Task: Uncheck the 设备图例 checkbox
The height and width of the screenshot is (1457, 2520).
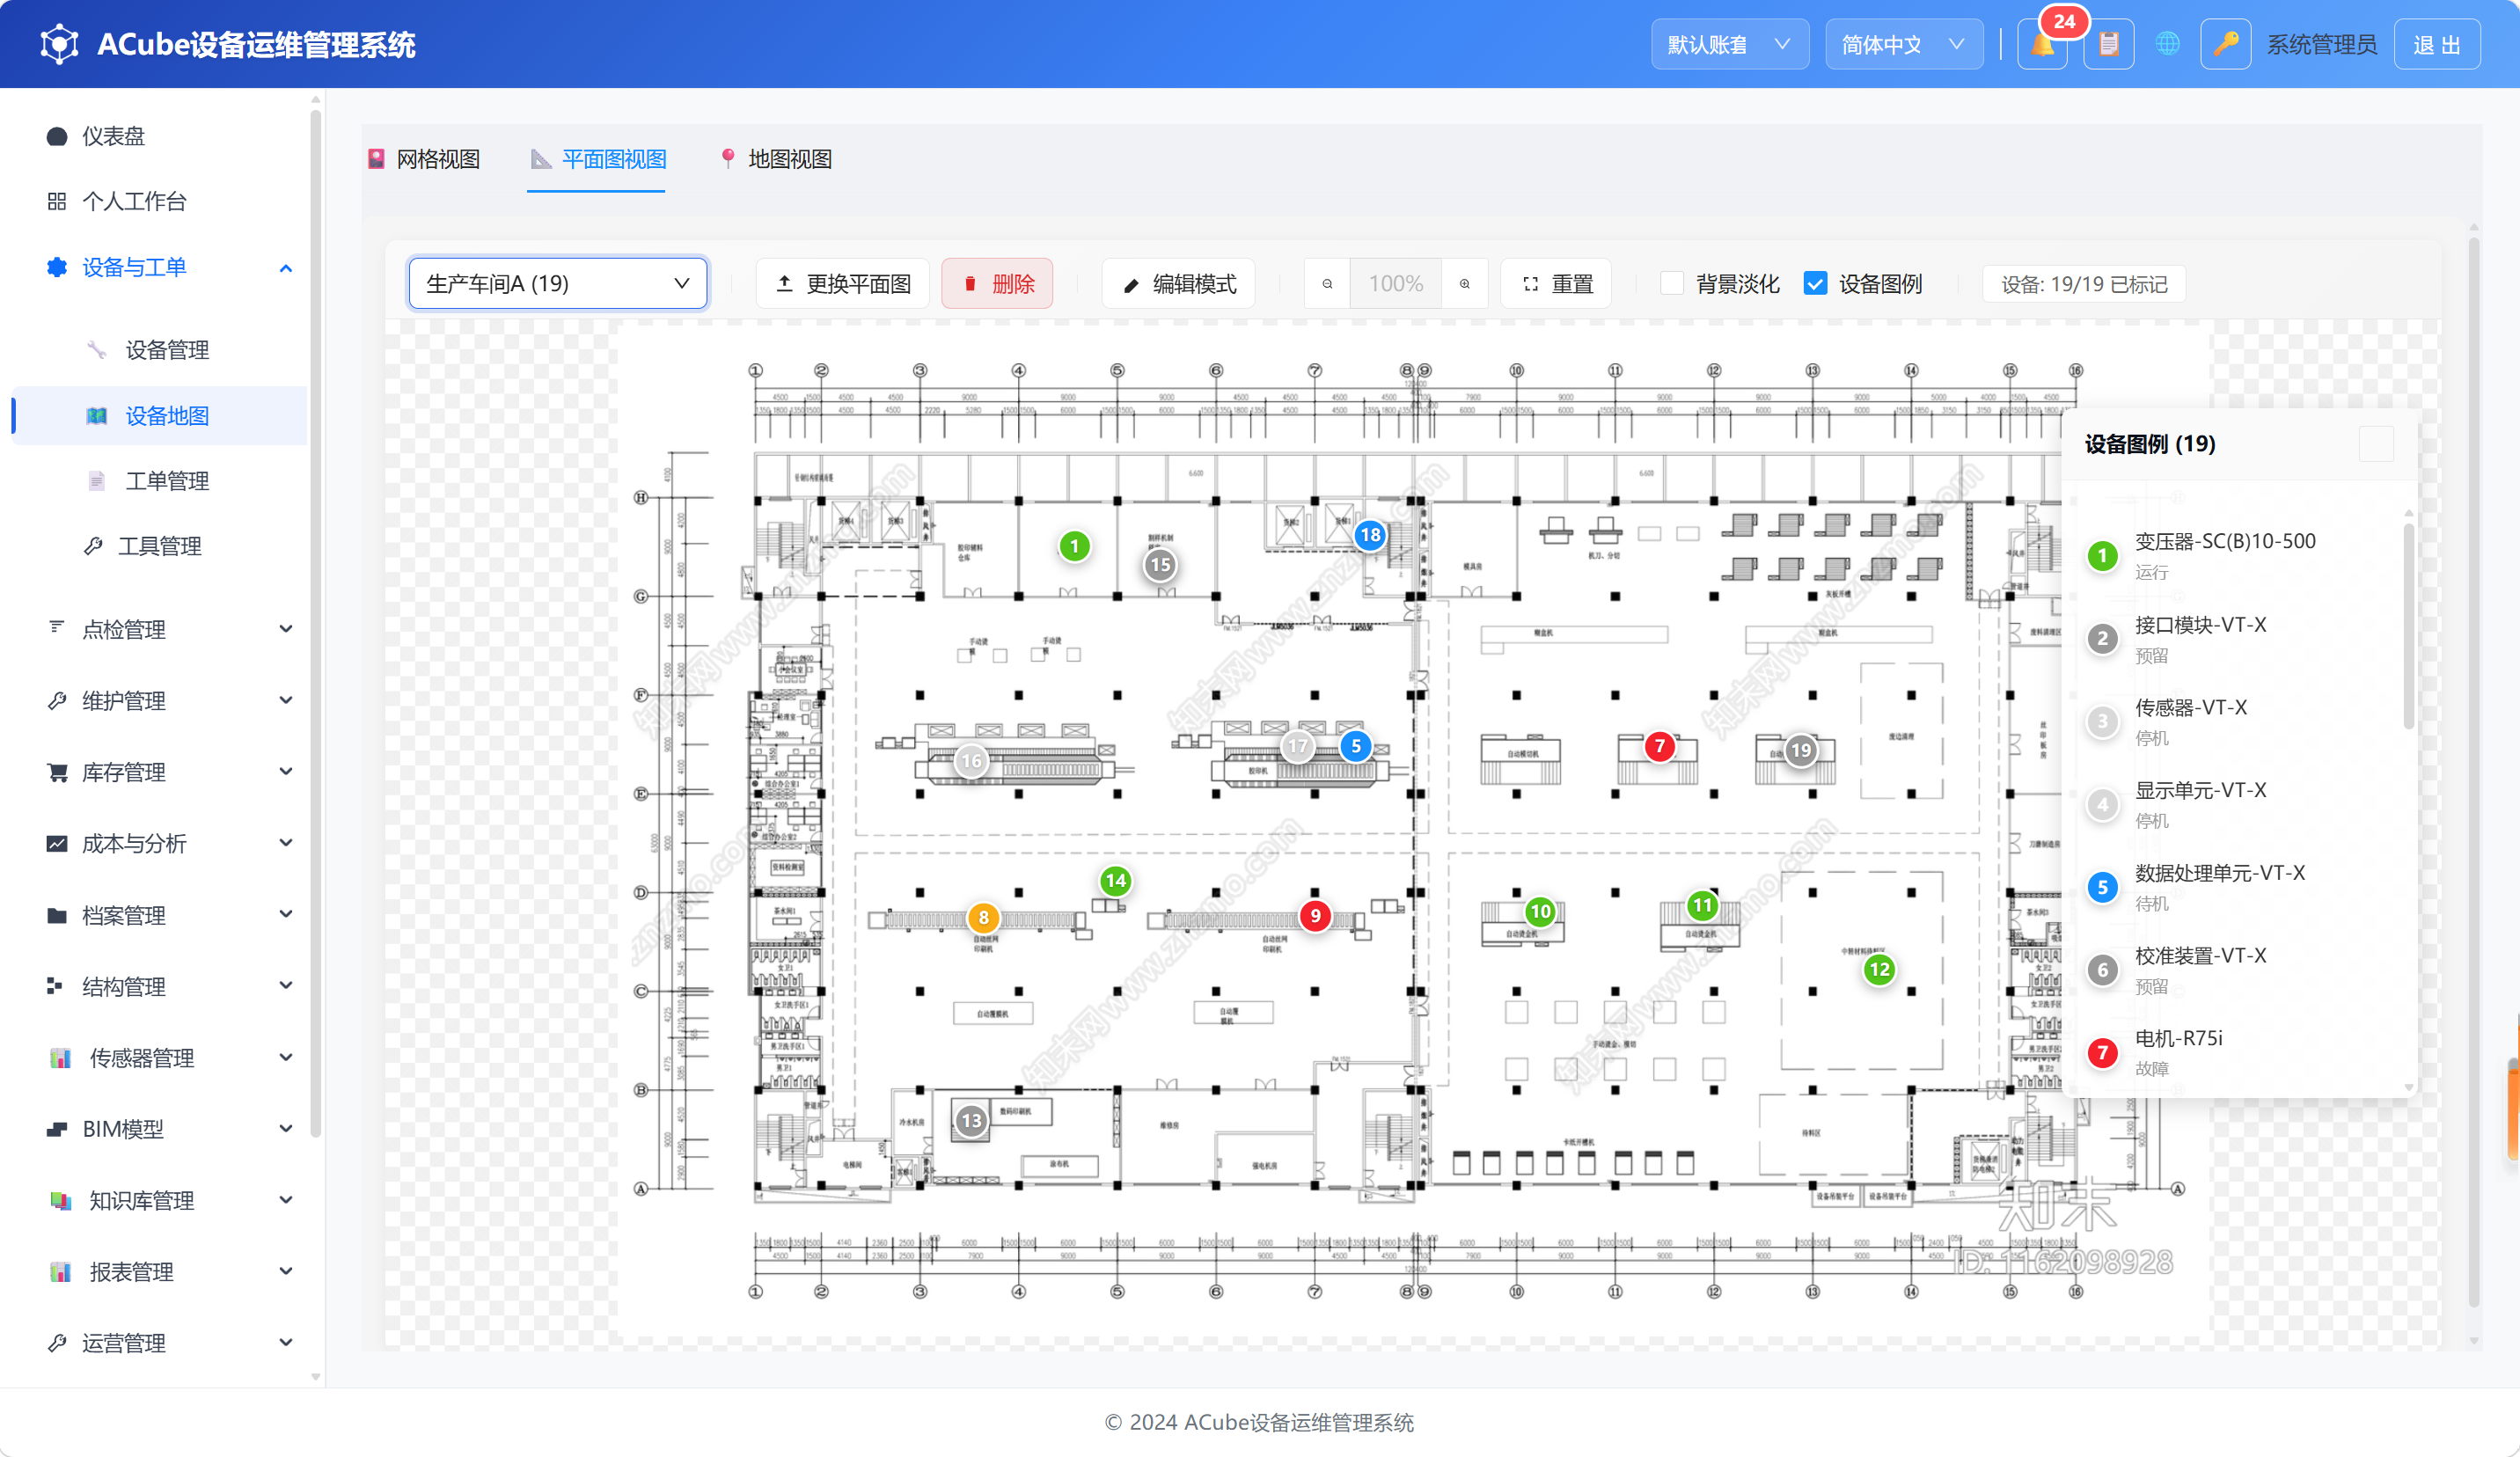Action: [1815, 284]
